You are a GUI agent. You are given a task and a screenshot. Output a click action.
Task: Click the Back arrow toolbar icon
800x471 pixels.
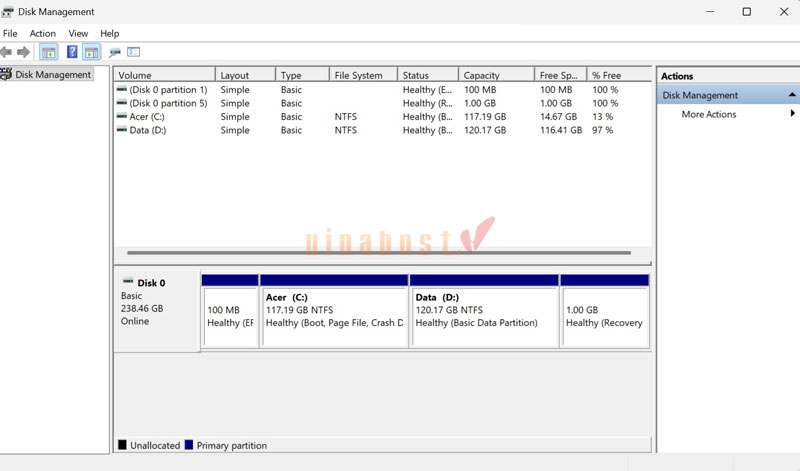(6, 52)
